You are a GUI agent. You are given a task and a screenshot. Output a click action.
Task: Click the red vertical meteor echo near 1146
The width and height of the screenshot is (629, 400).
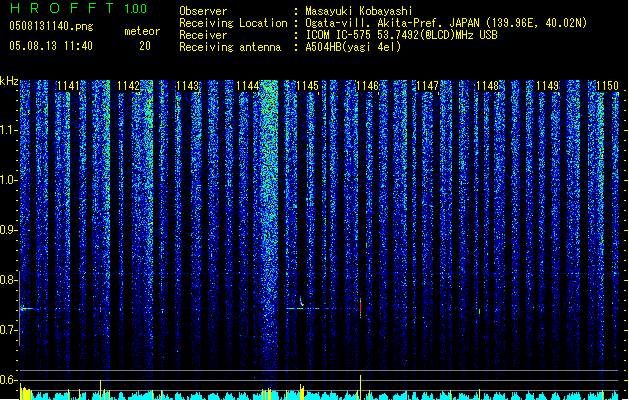click(x=361, y=308)
